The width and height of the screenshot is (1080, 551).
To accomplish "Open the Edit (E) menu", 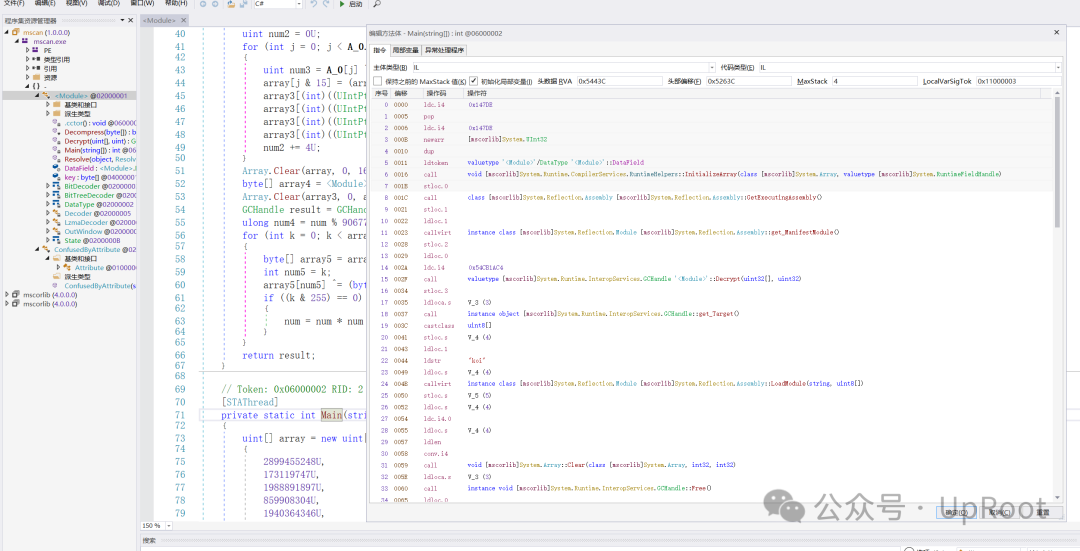I will point(45,3).
